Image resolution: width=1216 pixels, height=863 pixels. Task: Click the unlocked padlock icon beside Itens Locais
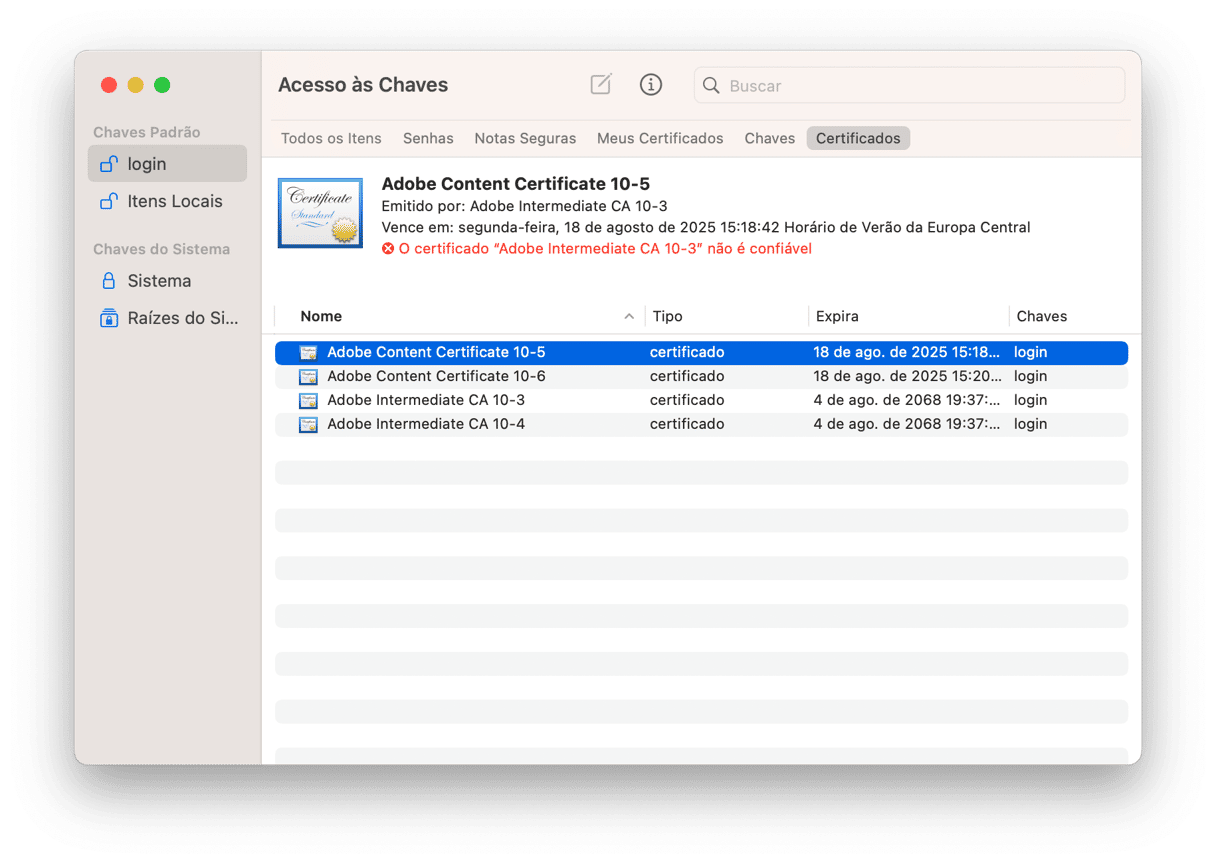click(109, 201)
